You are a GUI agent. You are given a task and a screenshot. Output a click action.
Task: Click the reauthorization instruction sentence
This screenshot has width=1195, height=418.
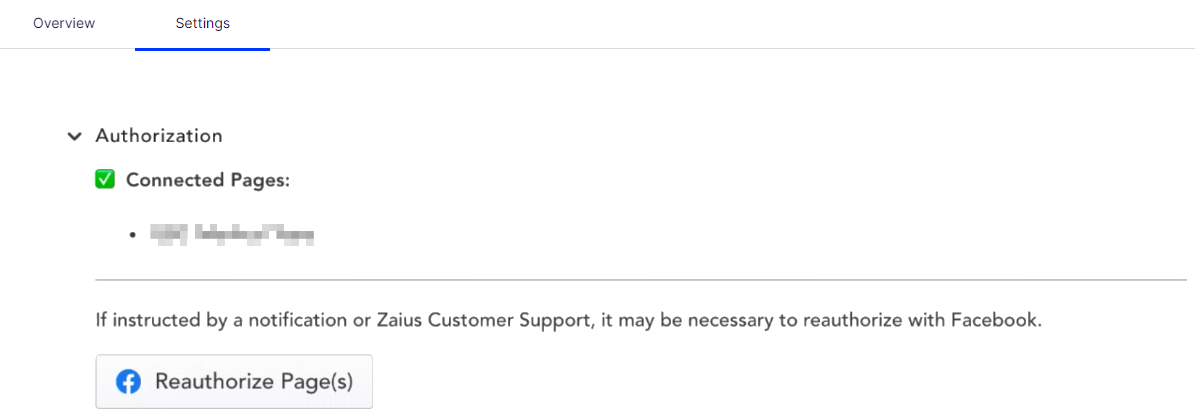tap(568, 321)
